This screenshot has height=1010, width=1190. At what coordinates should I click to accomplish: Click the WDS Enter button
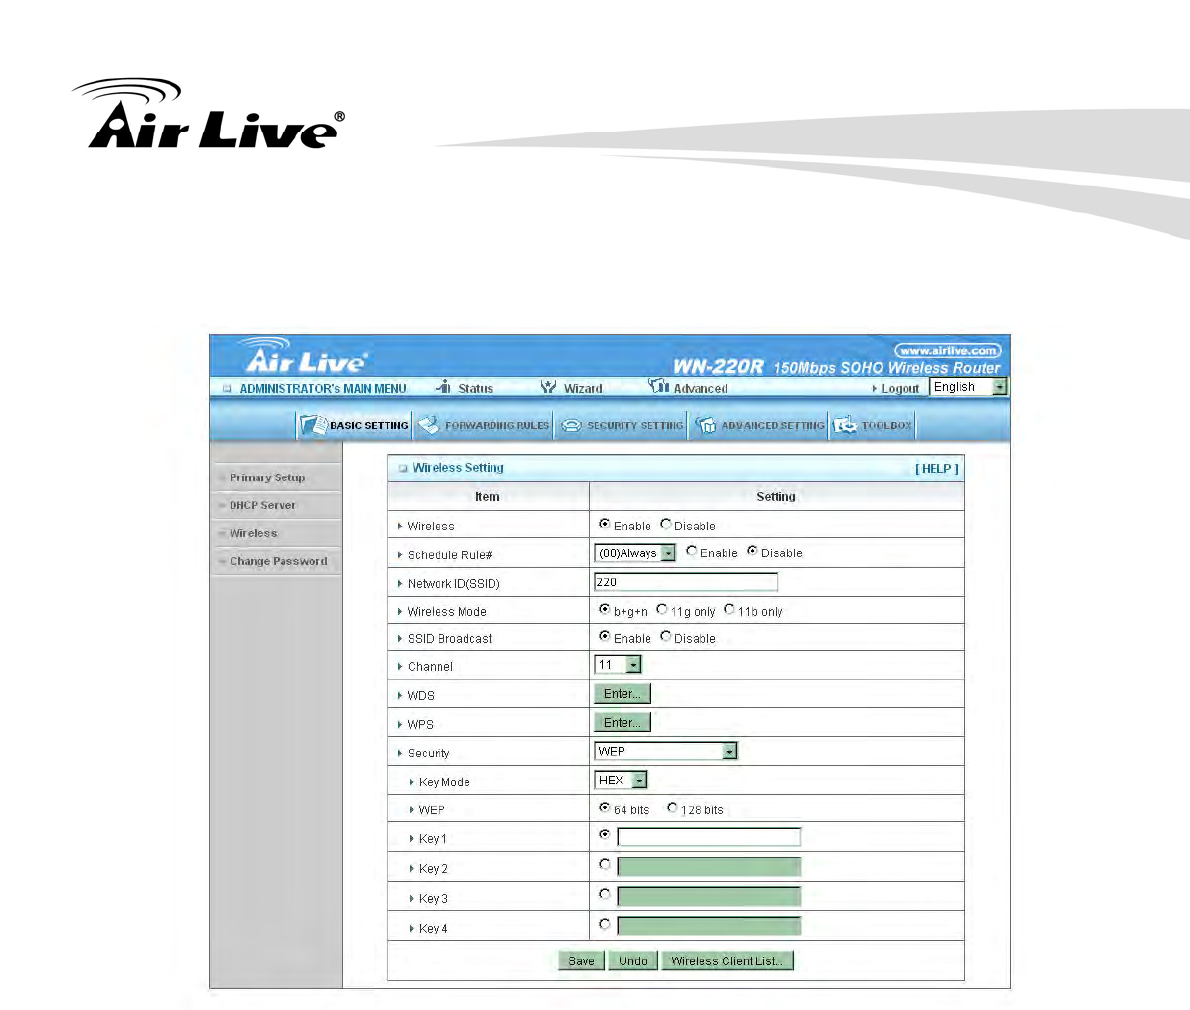(x=622, y=694)
